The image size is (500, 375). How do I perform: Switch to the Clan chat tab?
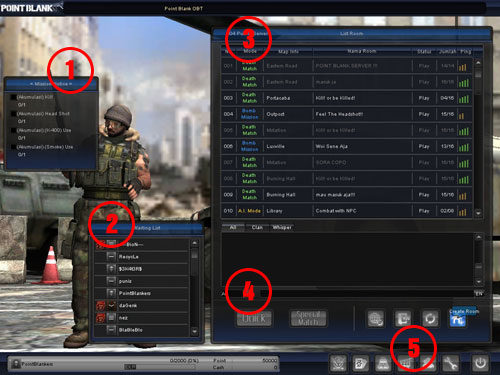point(257,227)
